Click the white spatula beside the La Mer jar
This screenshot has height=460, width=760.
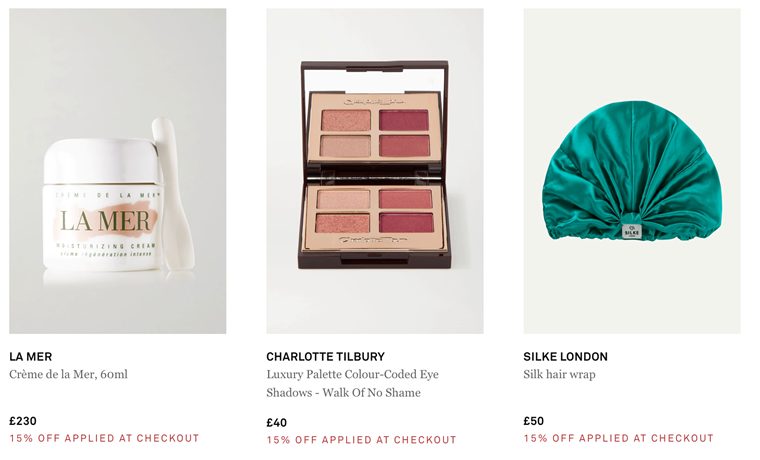(172, 194)
